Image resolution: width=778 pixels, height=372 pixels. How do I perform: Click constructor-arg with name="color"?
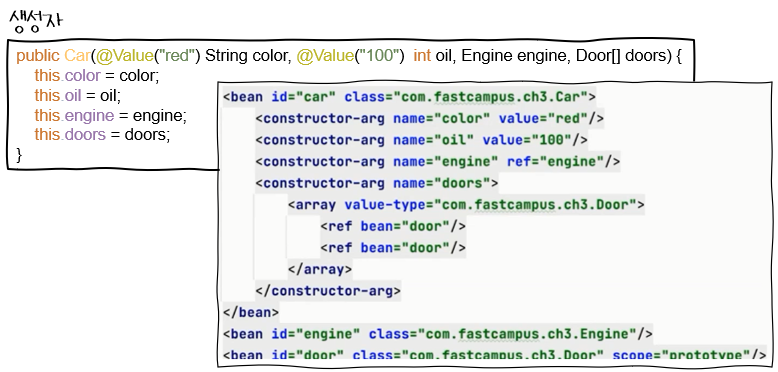point(430,119)
